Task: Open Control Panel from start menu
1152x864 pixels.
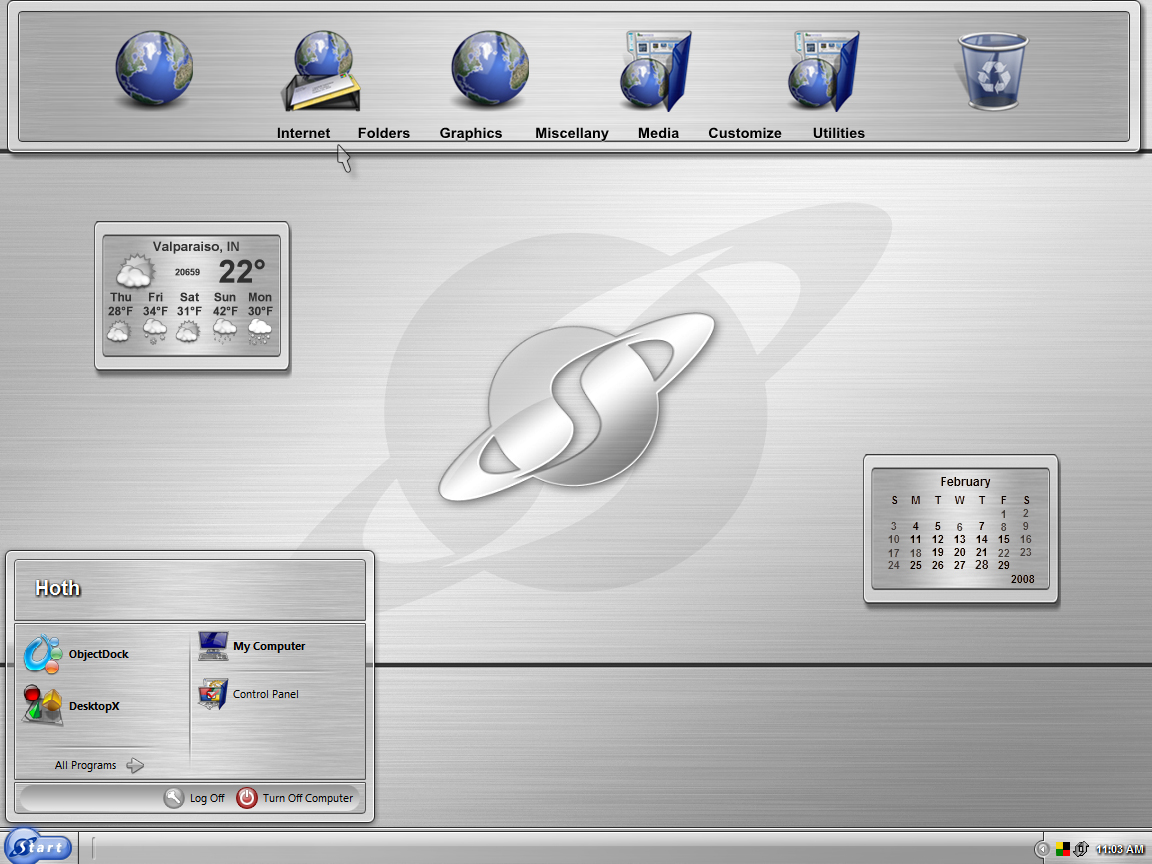Action: pos(248,694)
